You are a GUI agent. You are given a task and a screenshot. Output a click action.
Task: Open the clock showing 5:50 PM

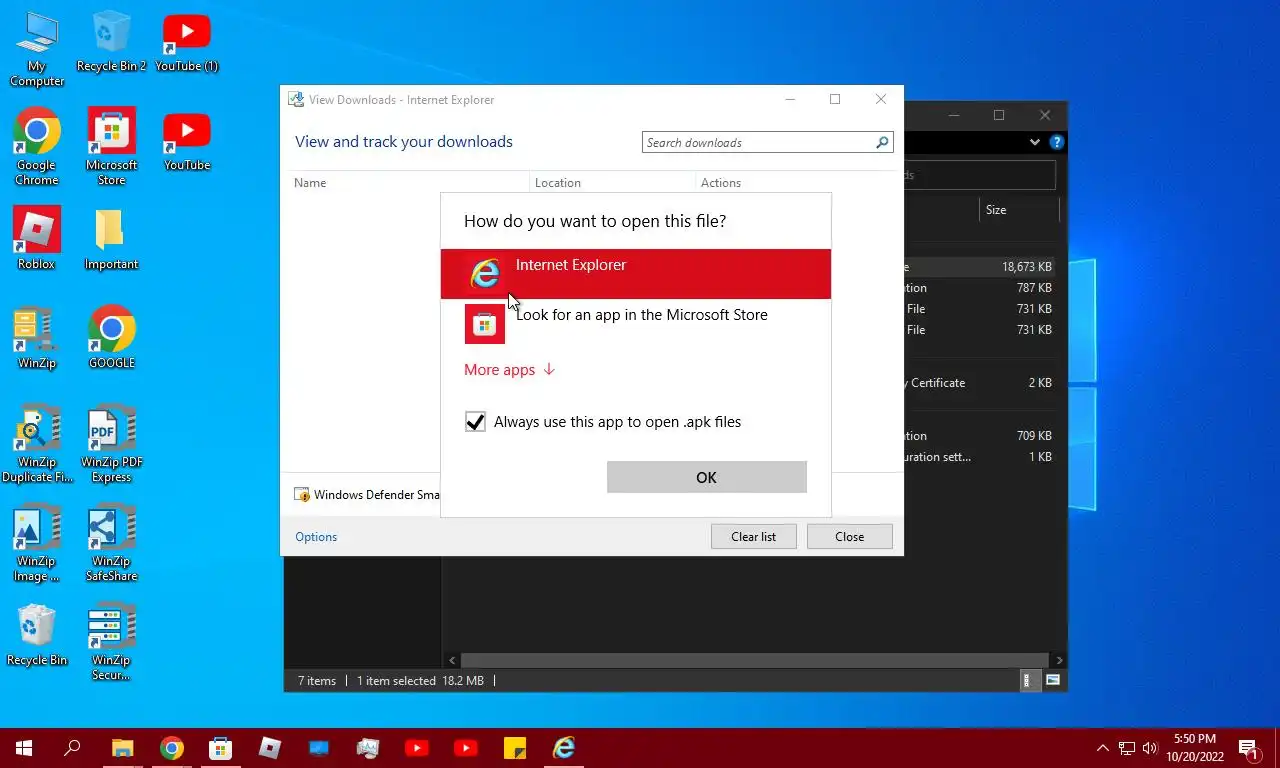click(x=1194, y=748)
